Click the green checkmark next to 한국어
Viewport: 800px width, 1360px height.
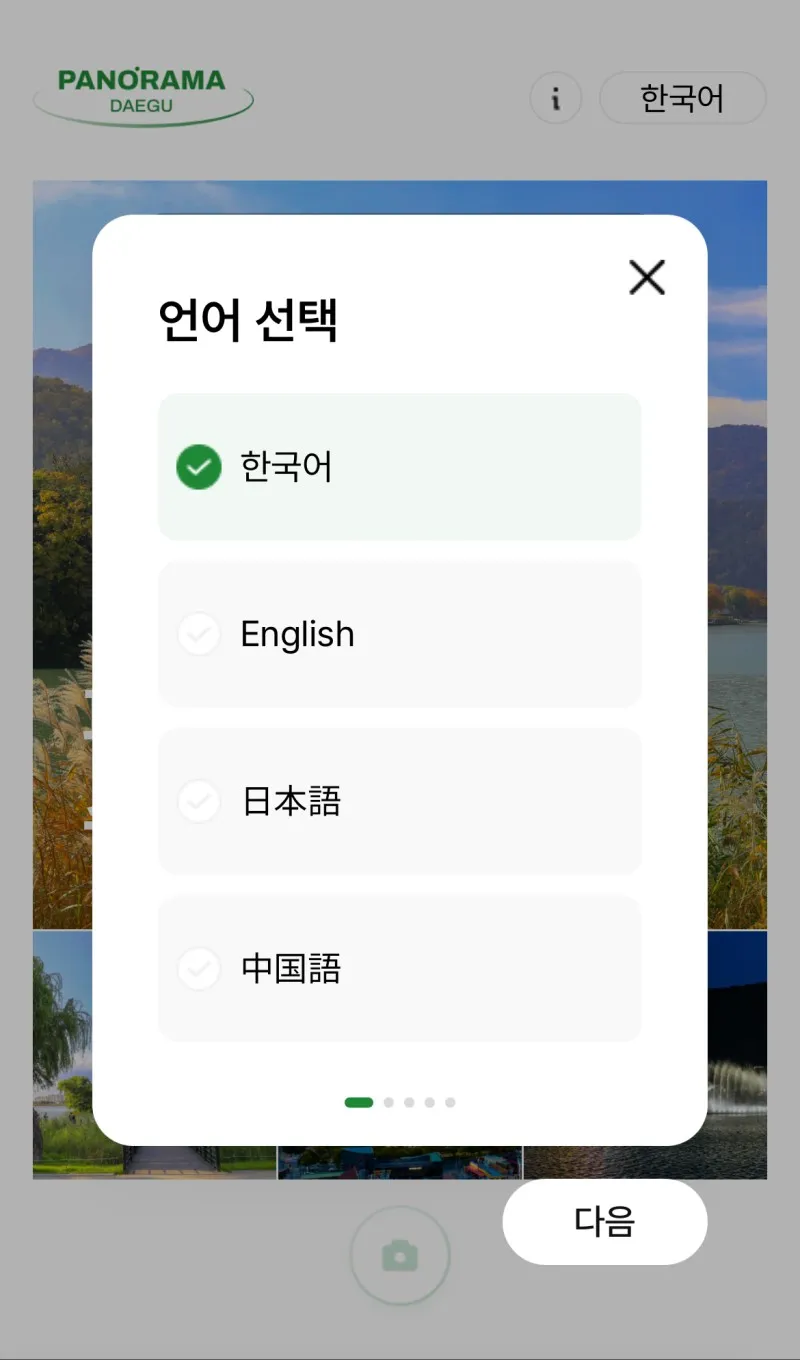(x=198, y=467)
